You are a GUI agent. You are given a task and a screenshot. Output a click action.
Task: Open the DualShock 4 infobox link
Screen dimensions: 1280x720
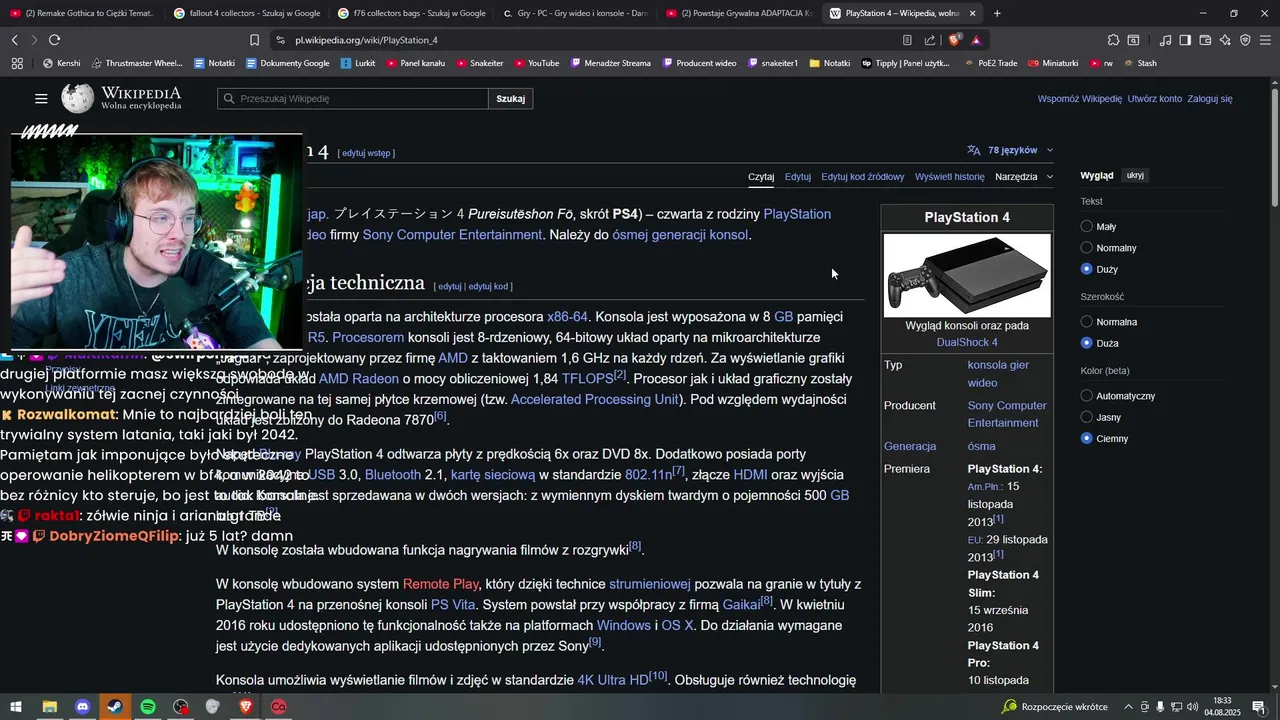click(967, 342)
